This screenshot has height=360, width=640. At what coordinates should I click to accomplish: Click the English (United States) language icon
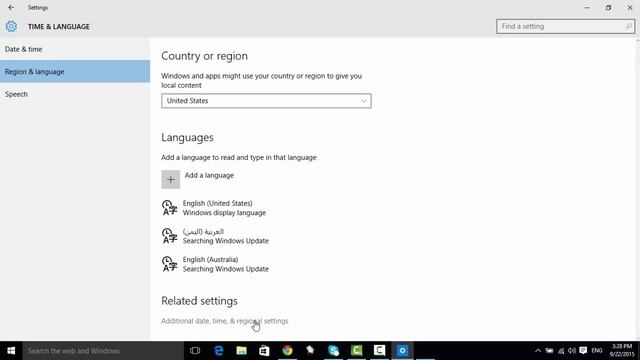(169, 208)
